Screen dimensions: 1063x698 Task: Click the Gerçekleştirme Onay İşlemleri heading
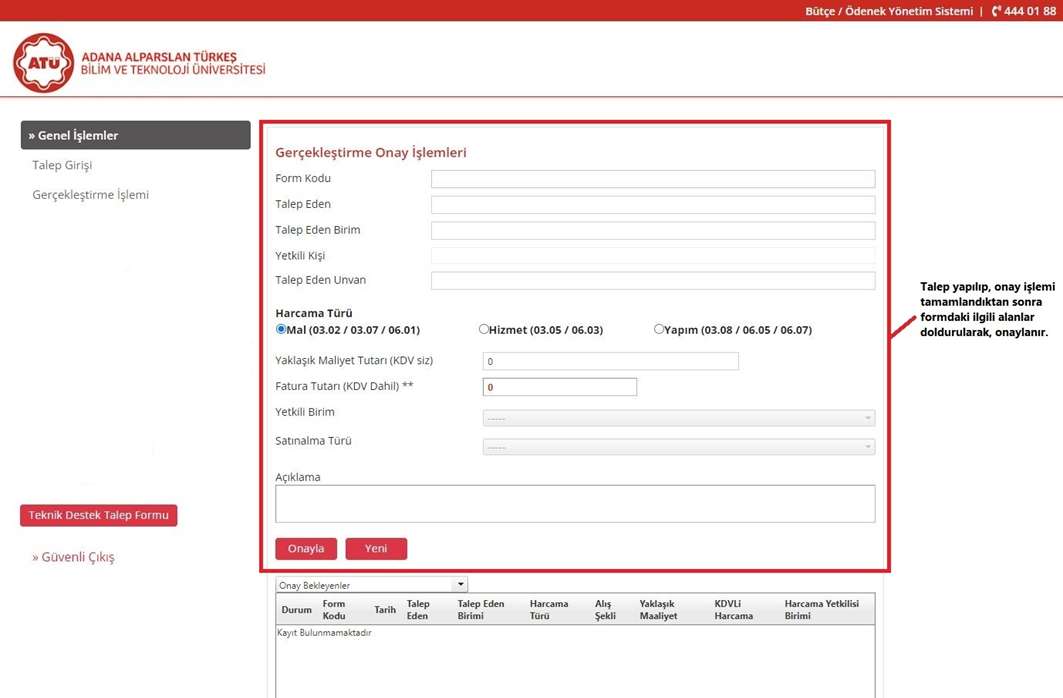click(x=371, y=152)
